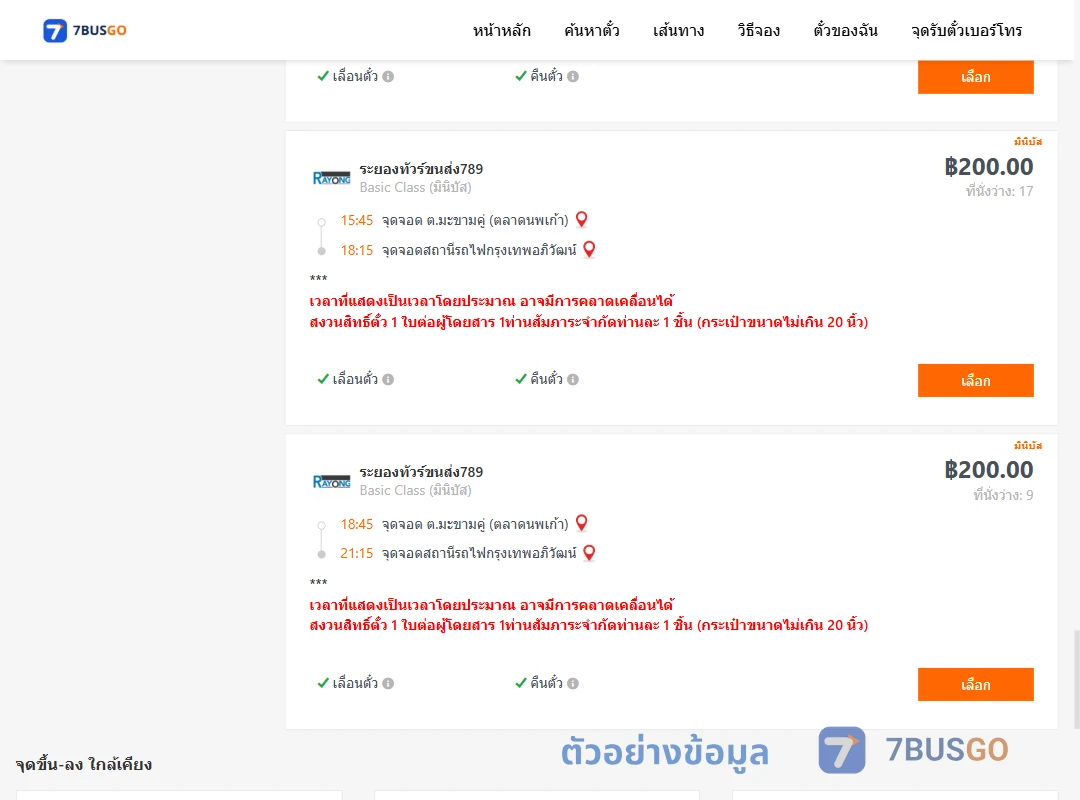Click มินิบัส tag on 18:45 trip card
Viewport: 1080px width, 800px height.
[1028, 445]
